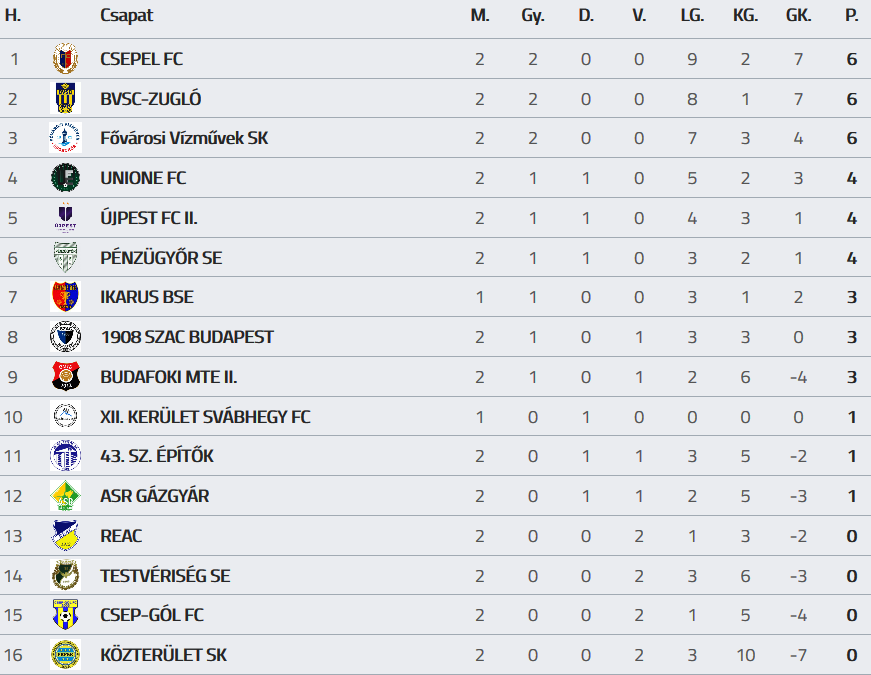Screen dimensions: 871x675
Task: Open the PÉNZÜGYŐR SE team page
Action: click(x=161, y=258)
